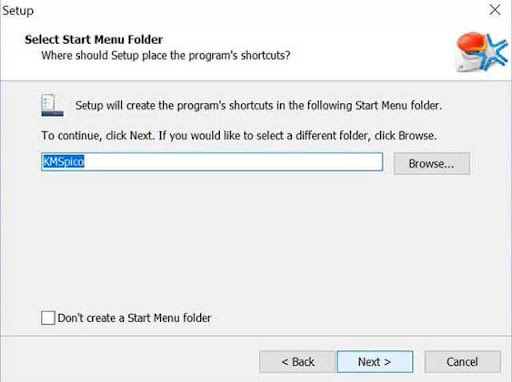Tick the Don't create a Start Menu folder checkbox

pyautogui.click(x=48, y=318)
